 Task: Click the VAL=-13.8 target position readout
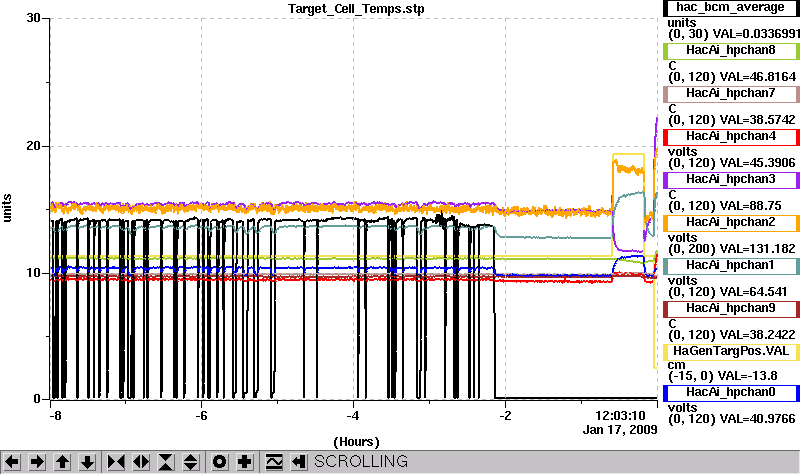tap(747, 376)
